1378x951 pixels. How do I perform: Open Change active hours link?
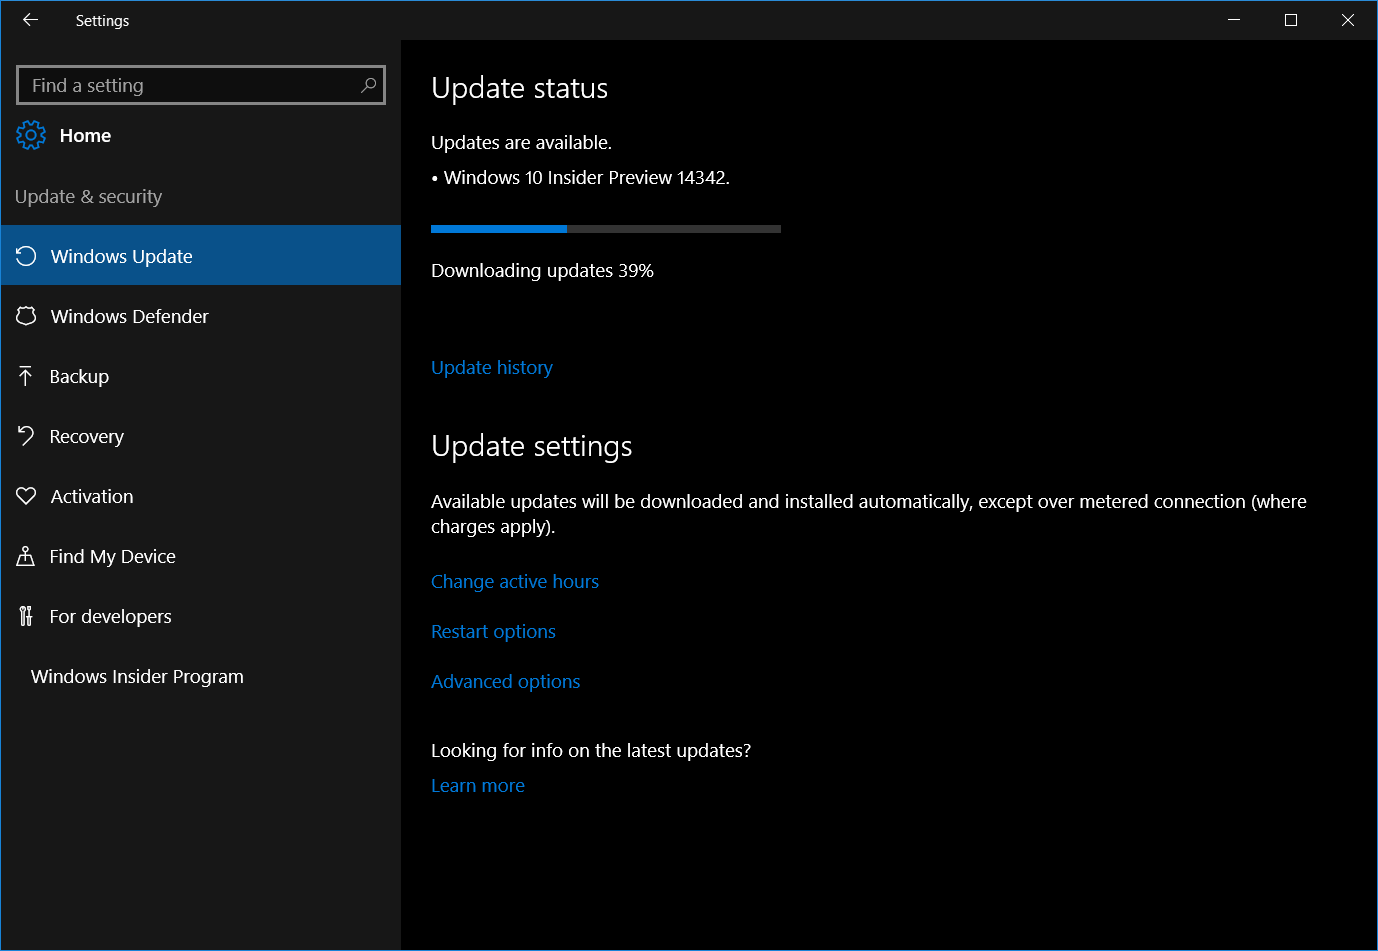[514, 582]
